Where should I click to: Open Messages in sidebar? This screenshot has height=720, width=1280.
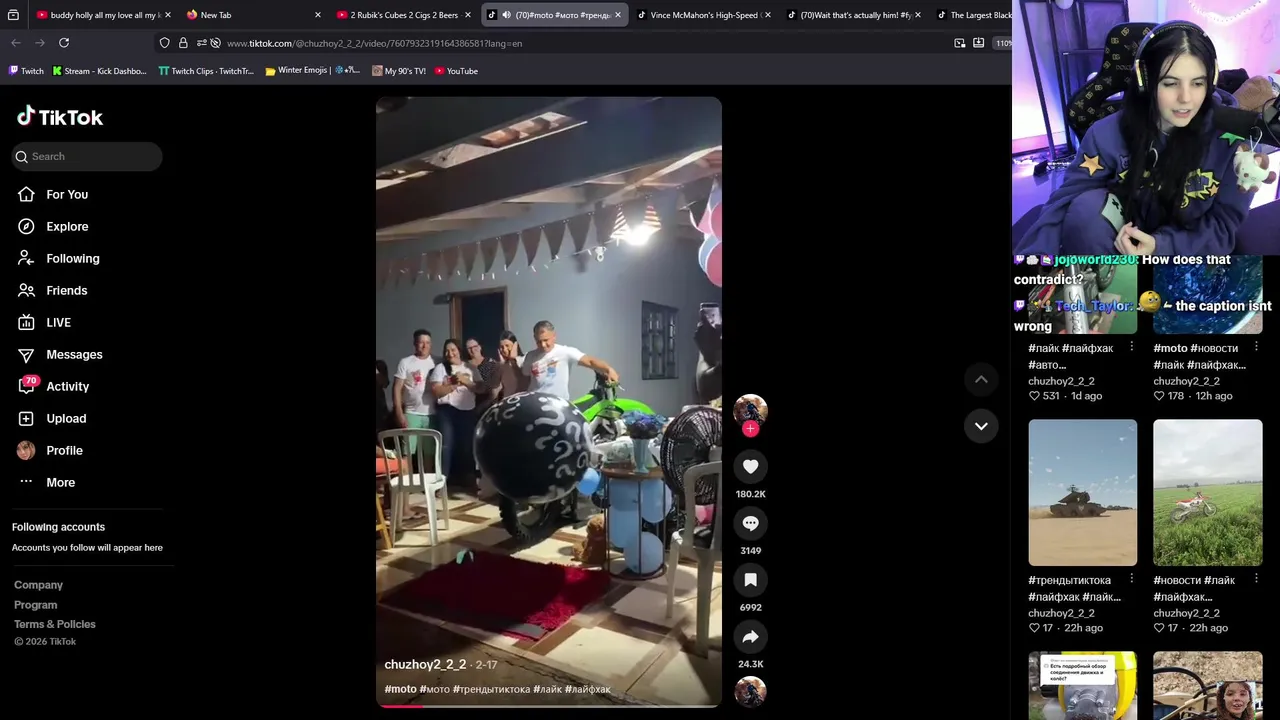coord(74,354)
